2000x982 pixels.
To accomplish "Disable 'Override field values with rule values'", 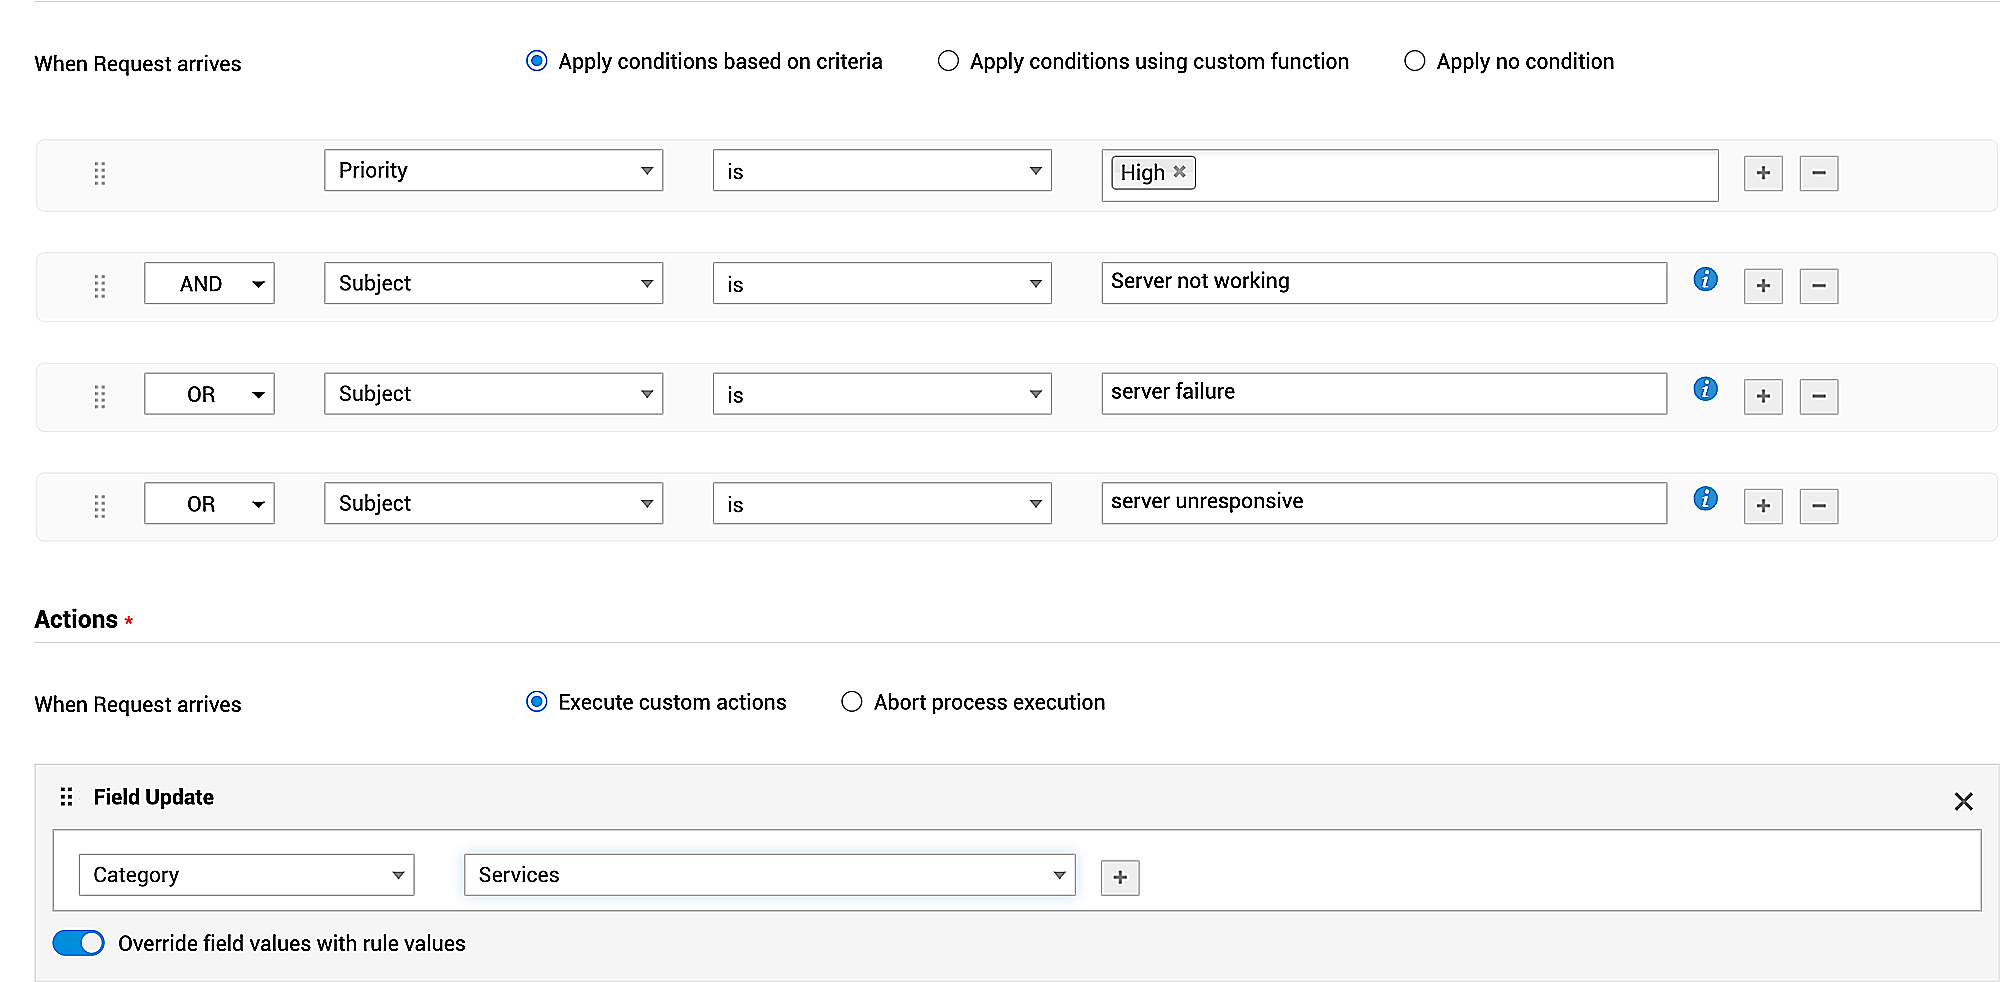I will (x=79, y=943).
